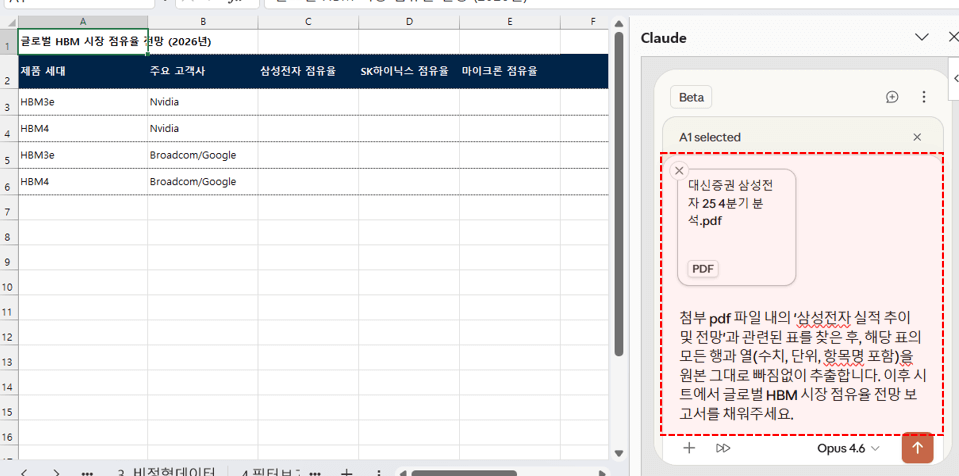Select column D header
Screen dimensions: 959x476
click(x=409, y=22)
